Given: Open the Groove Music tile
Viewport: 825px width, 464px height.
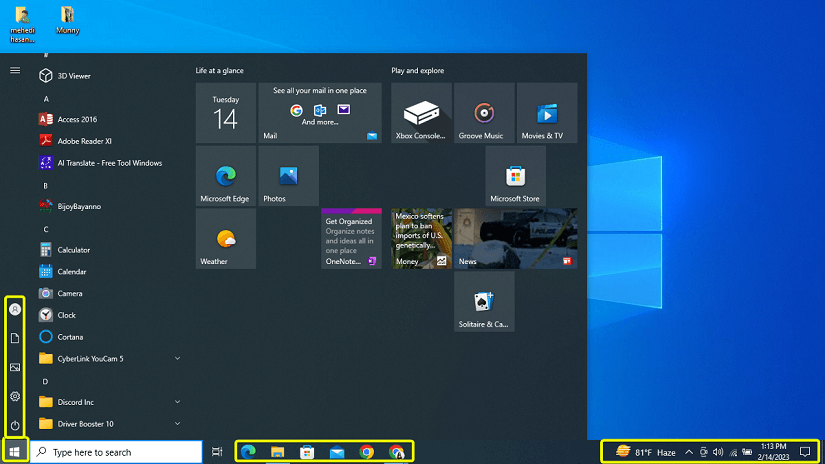Looking at the screenshot, I should [x=484, y=113].
